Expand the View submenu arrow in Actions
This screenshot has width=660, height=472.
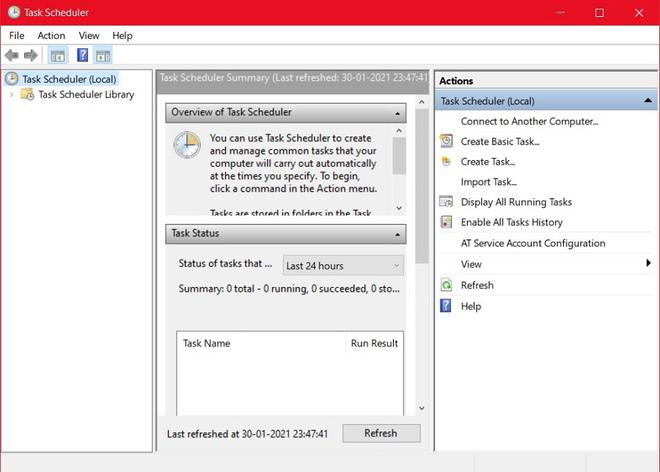pos(648,263)
